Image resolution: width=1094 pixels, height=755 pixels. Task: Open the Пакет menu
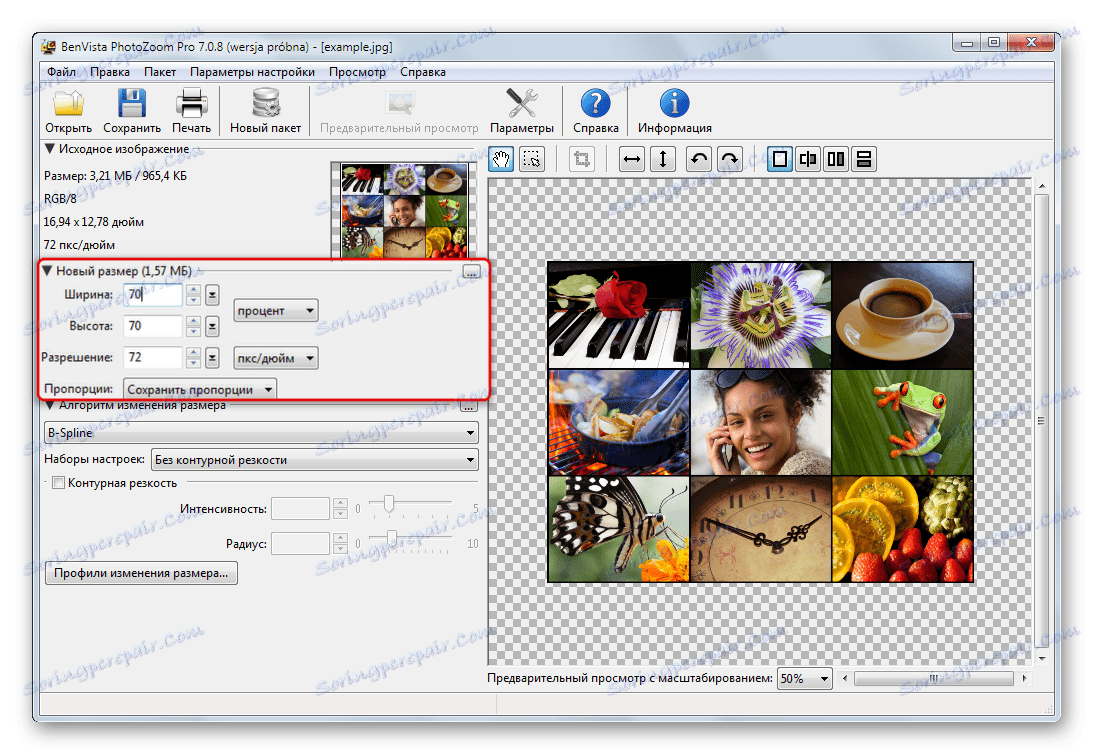(x=160, y=72)
